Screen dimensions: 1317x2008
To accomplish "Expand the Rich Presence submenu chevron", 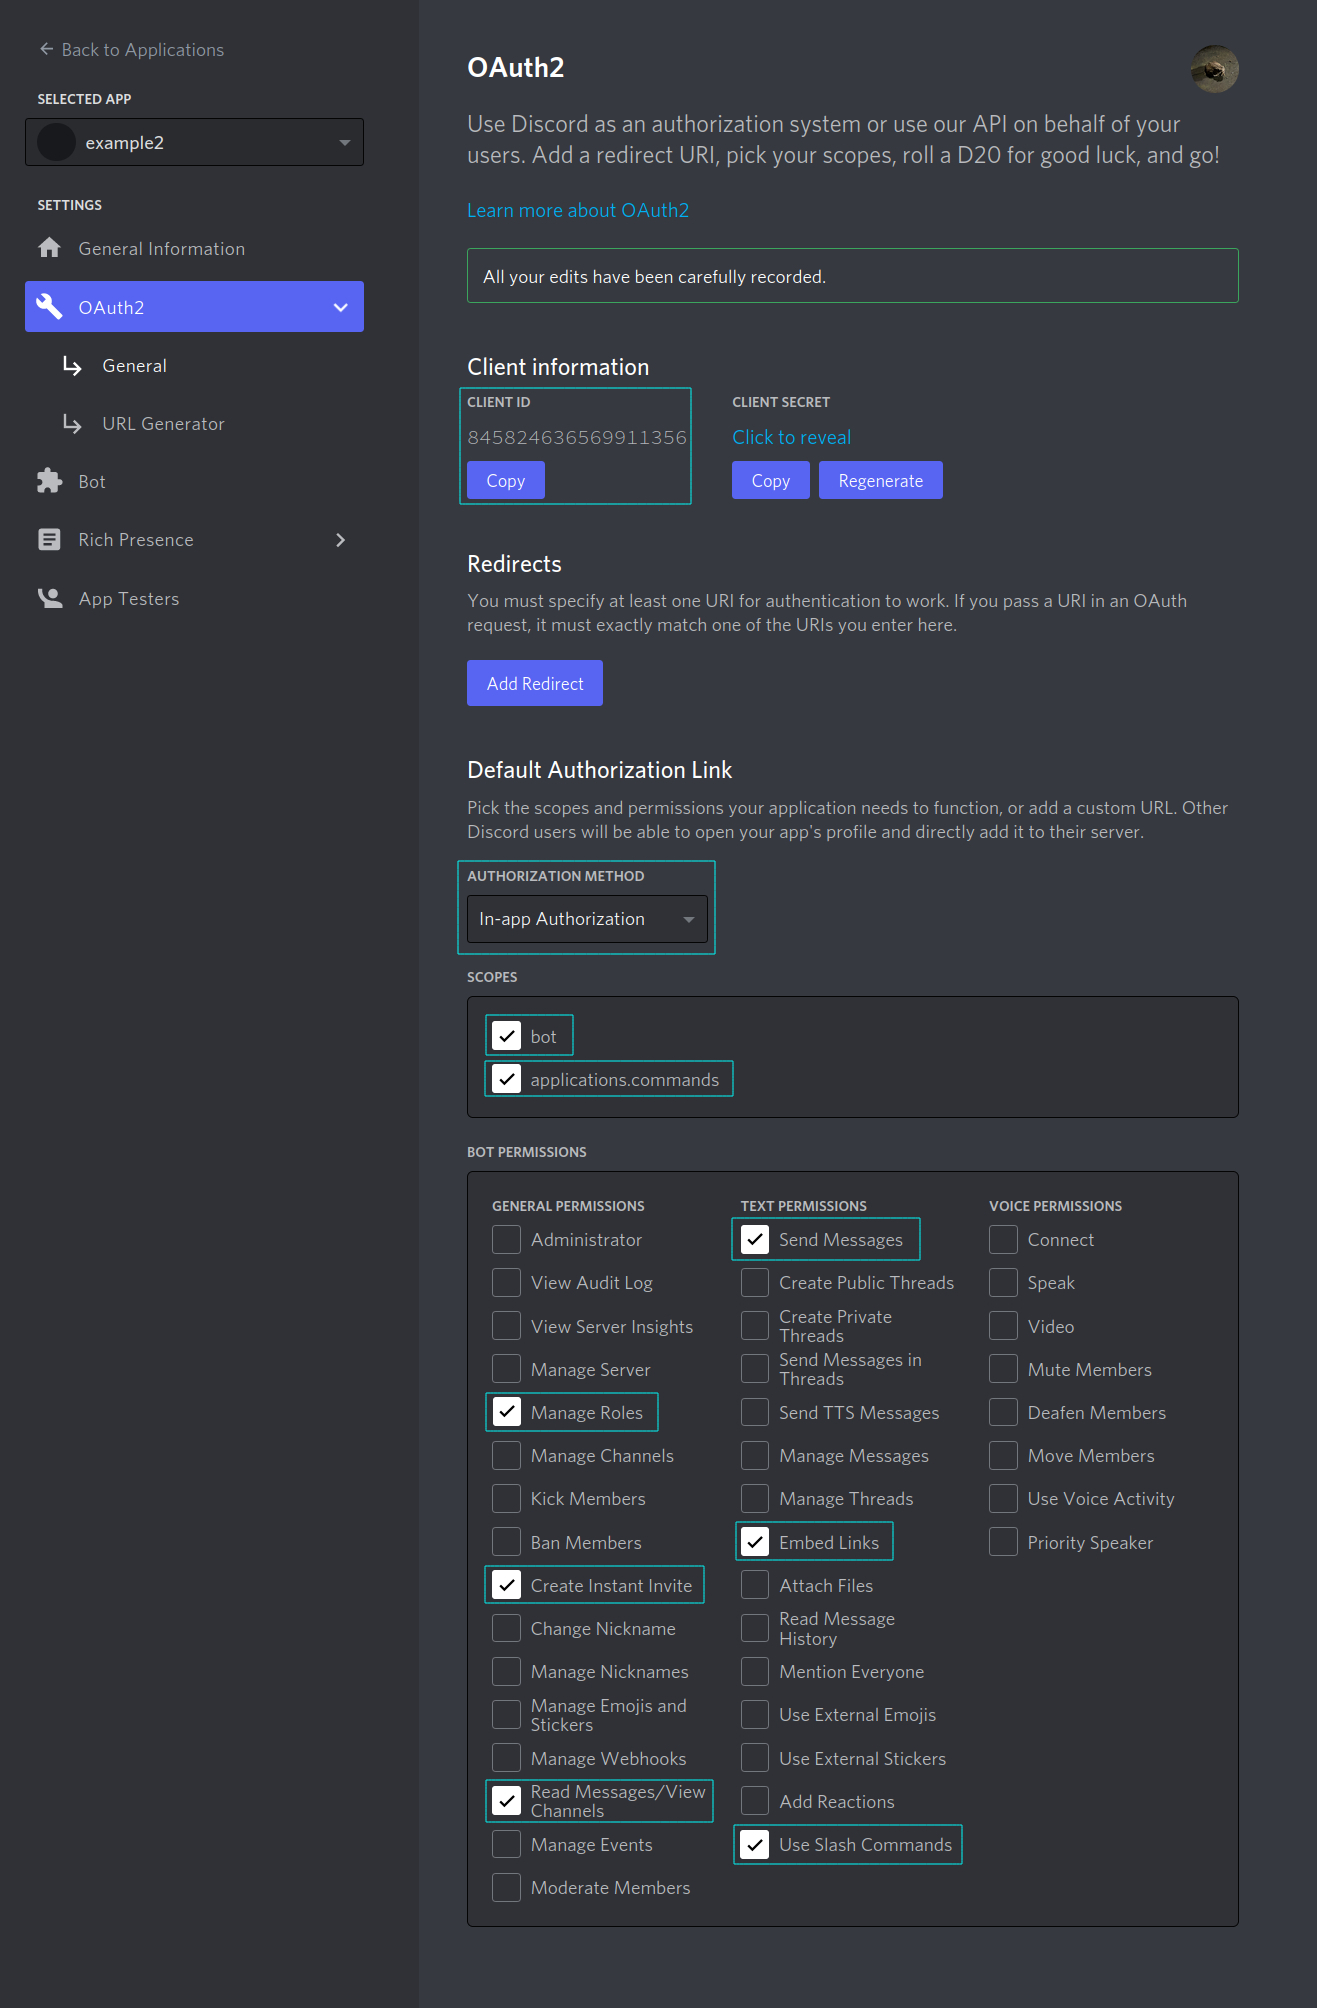I will pos(341,540).
